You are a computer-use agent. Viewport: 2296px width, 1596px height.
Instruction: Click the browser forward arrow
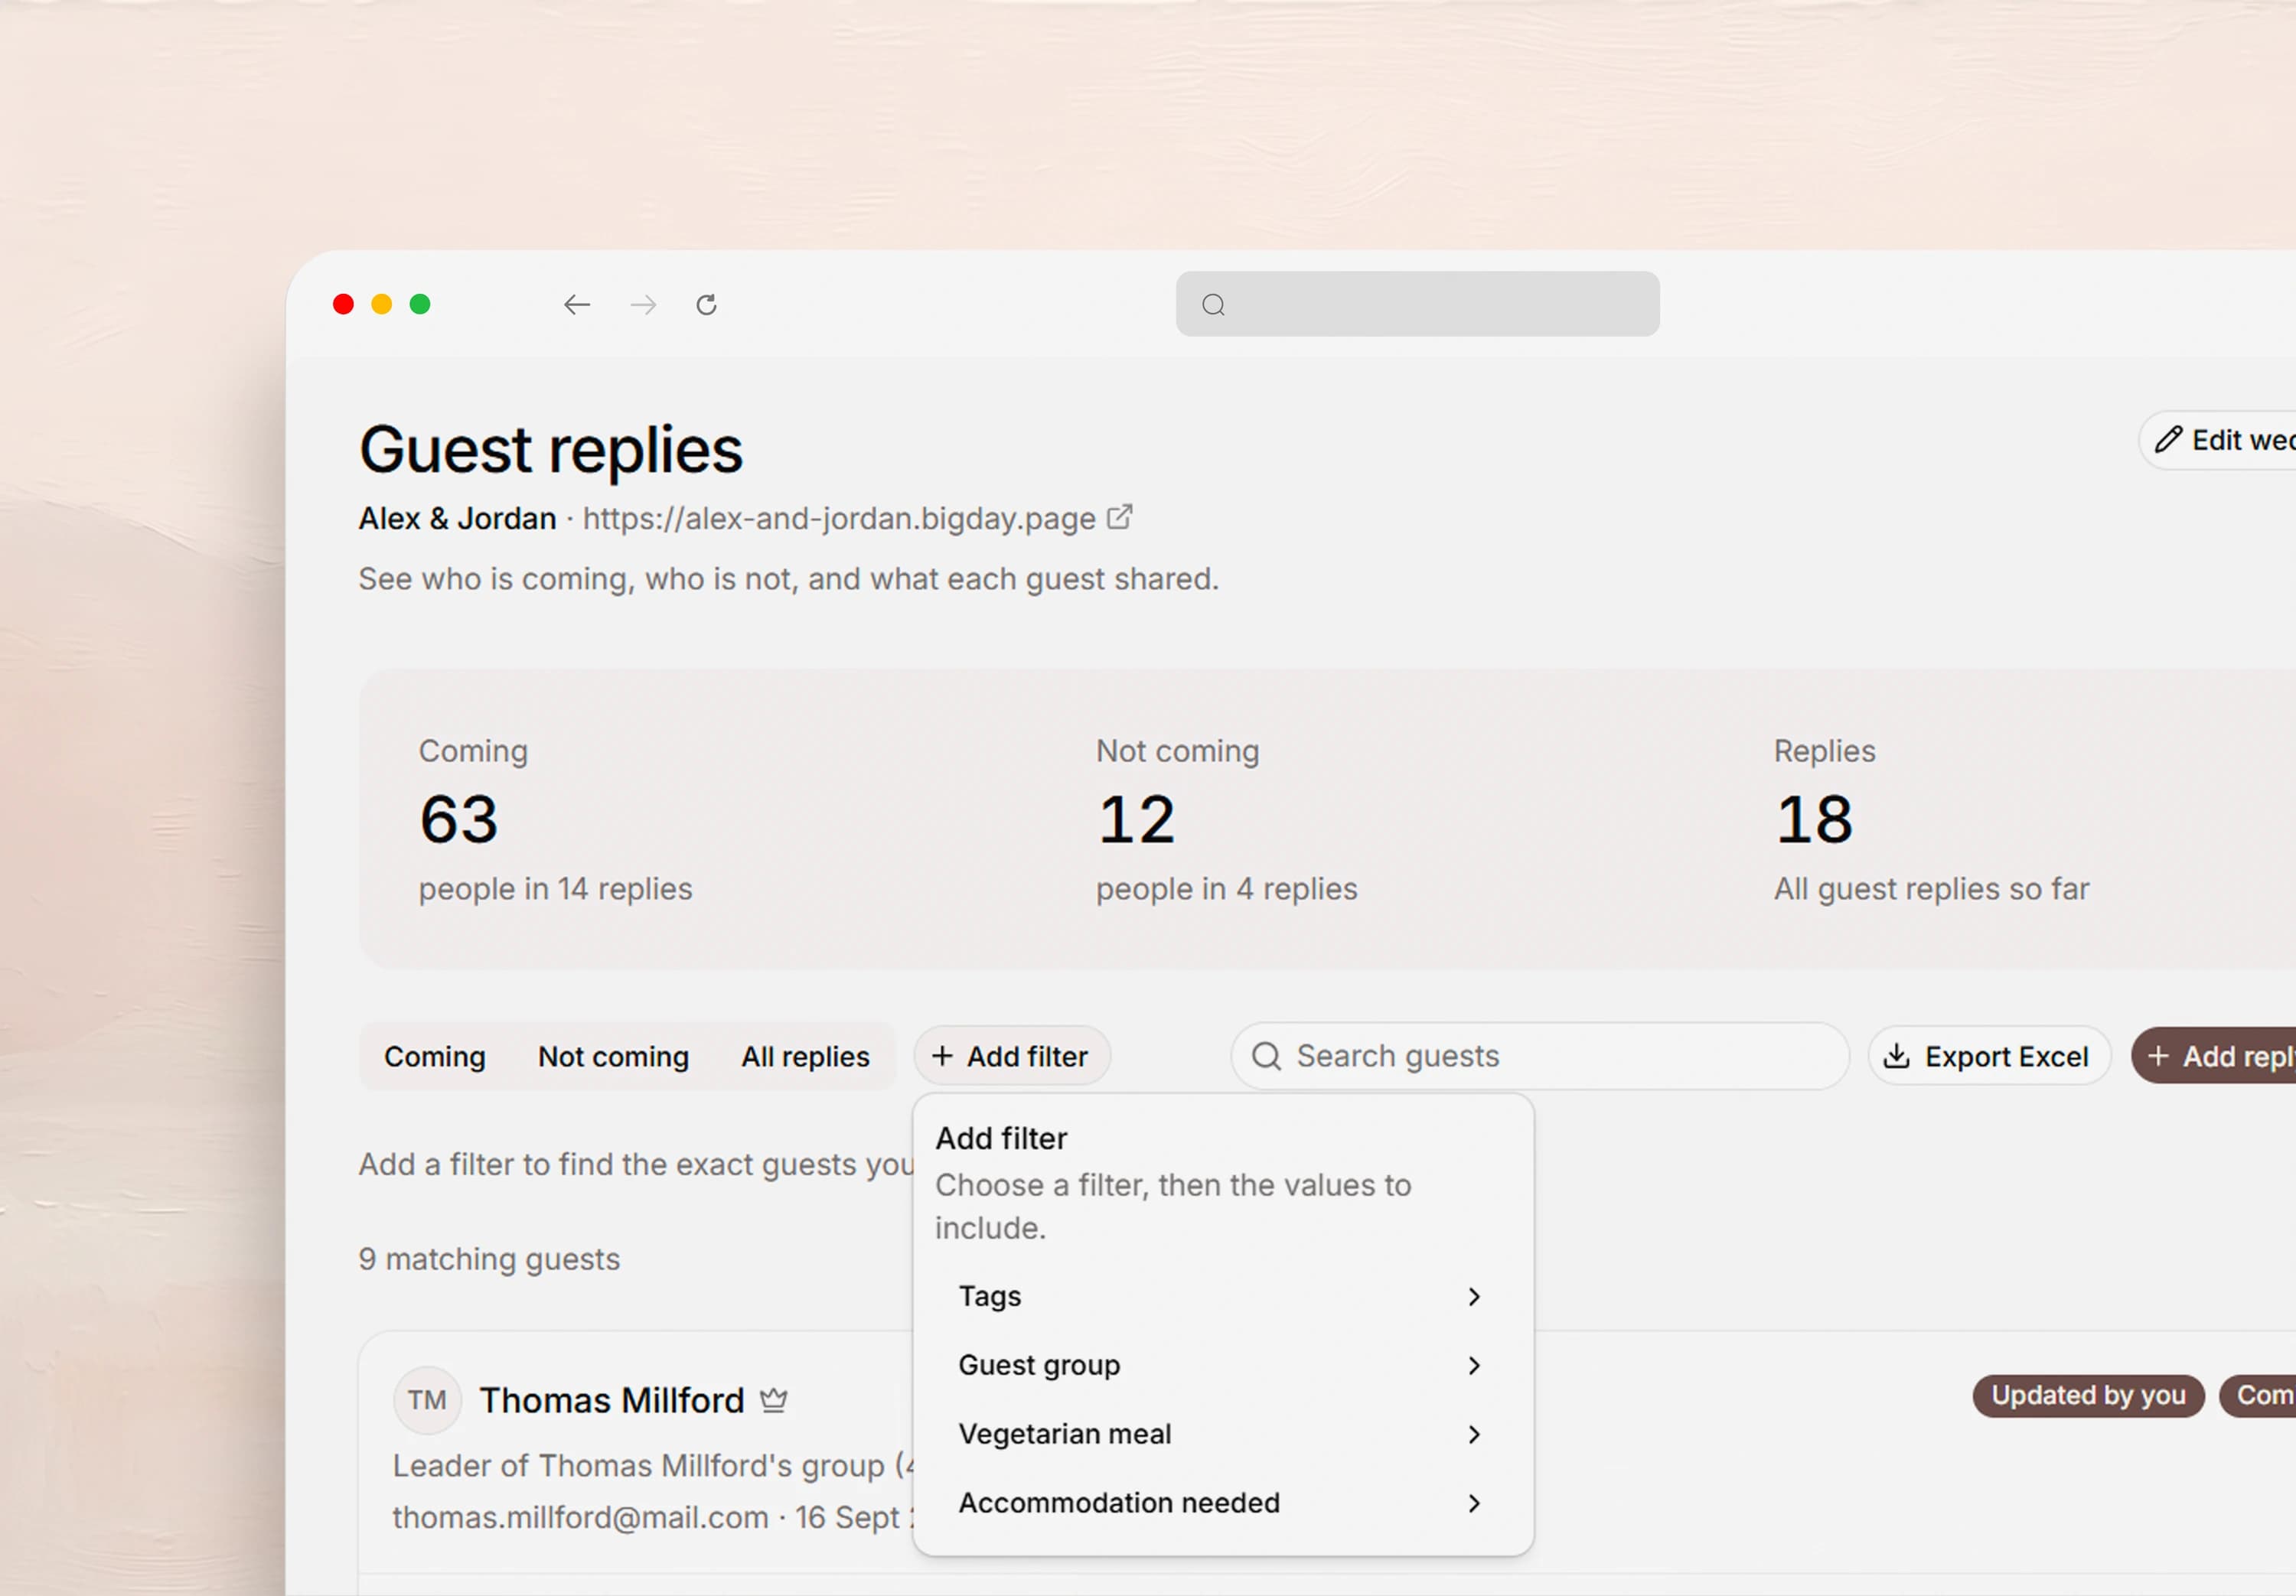(x=644, y=304)
